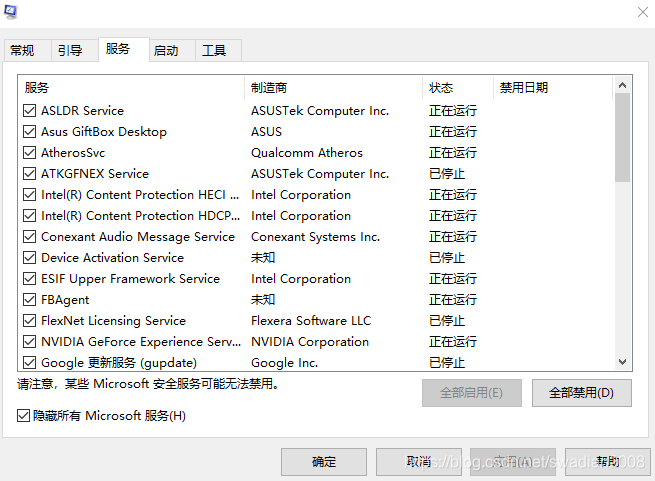The width and height of the screenshot is (655, 481).
Task: Click the 应用(A) button
Action: tap(513, 462)
